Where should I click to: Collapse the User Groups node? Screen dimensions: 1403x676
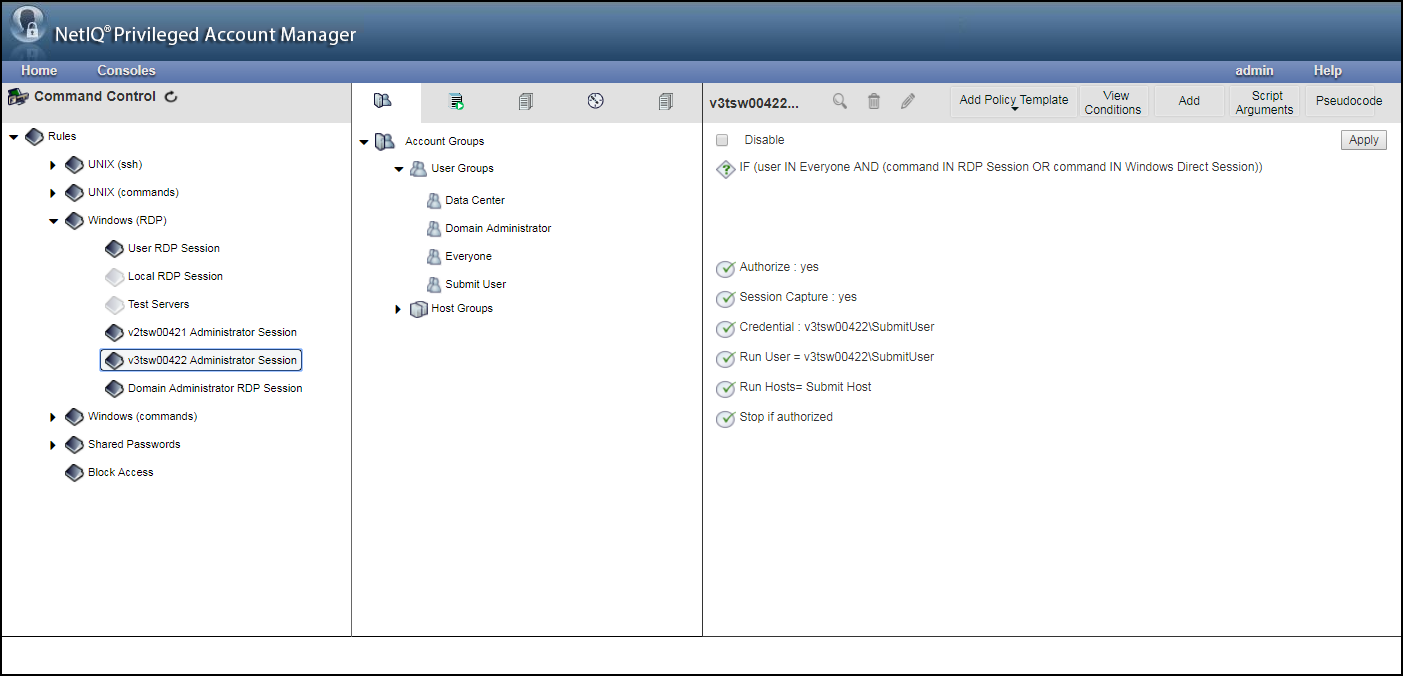(x=398, y=169)
